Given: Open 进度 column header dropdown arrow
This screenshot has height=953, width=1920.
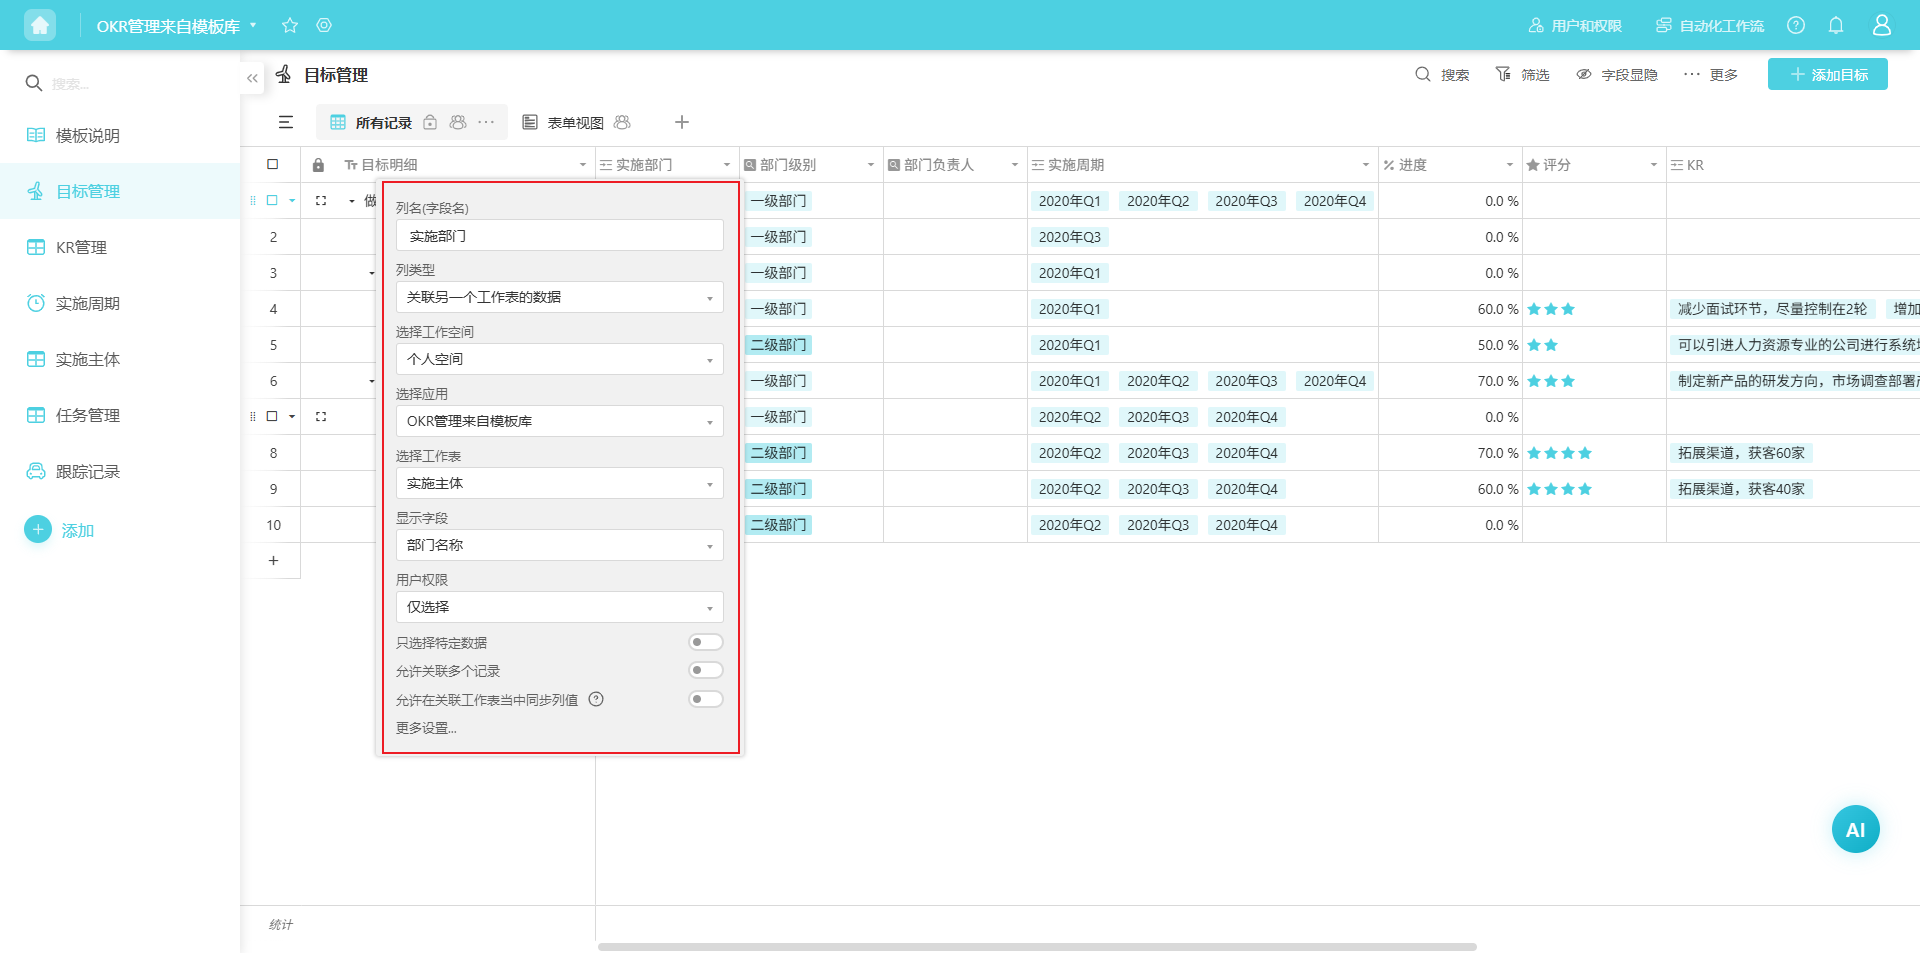Looking at the screenshot, I should [1510, 165].
